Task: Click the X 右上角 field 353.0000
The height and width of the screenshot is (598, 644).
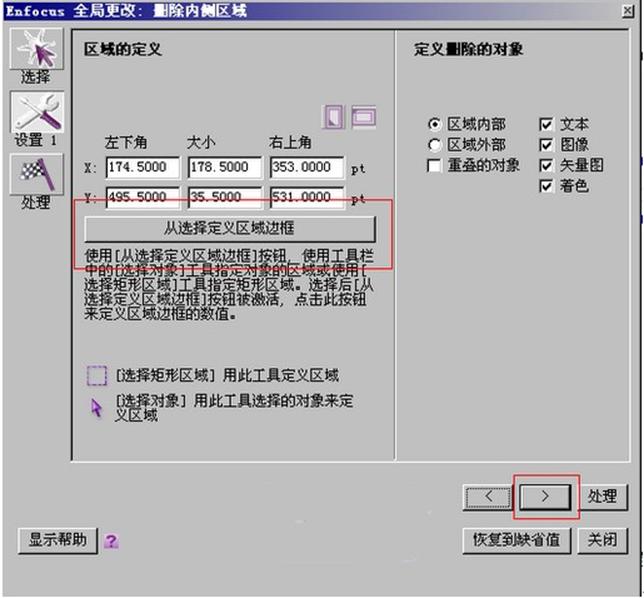Action: coord(307,167)
